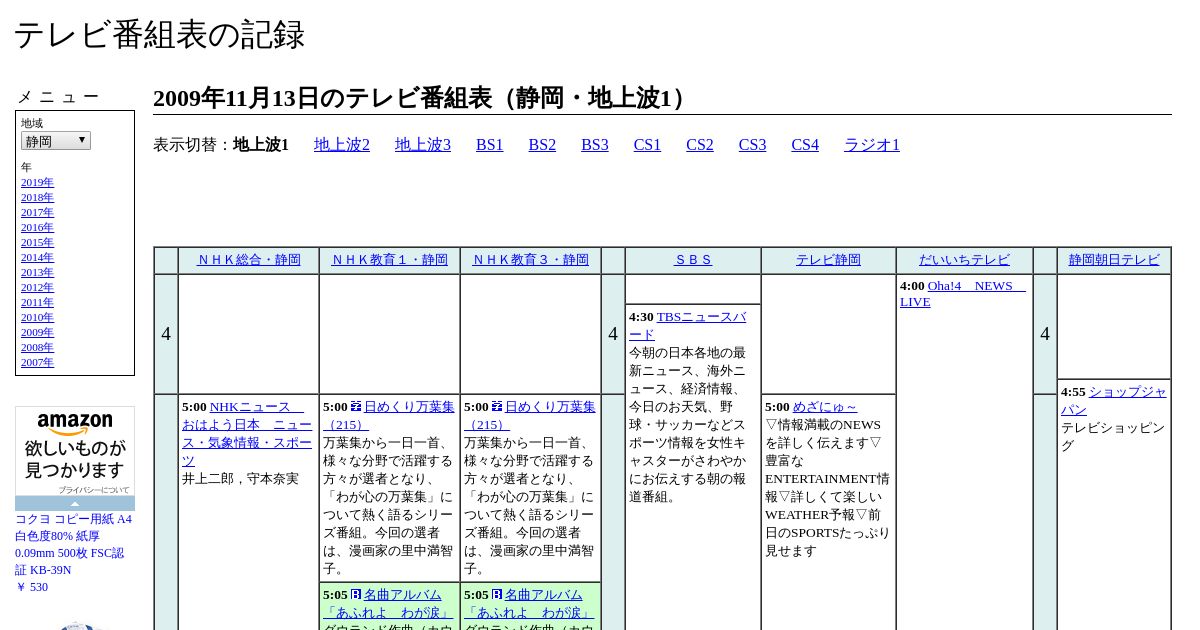Screen dimensions: 1200x630
Task: Open the ショップジャパン program link
Action: 1114,400
